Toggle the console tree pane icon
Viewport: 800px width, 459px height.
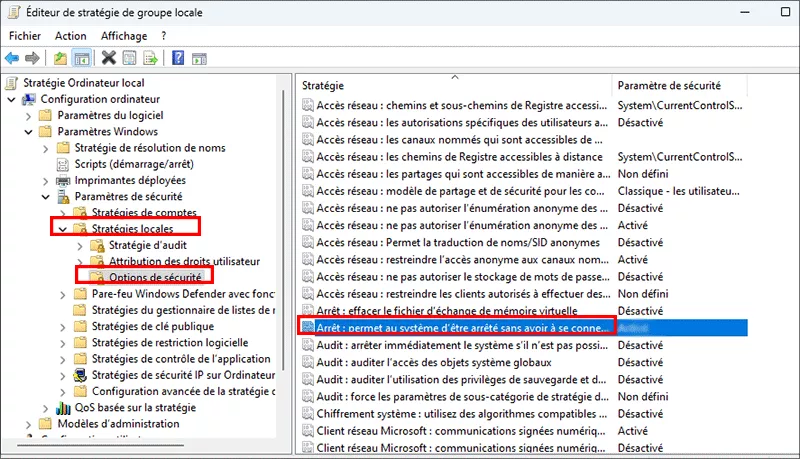pos(82,58)
